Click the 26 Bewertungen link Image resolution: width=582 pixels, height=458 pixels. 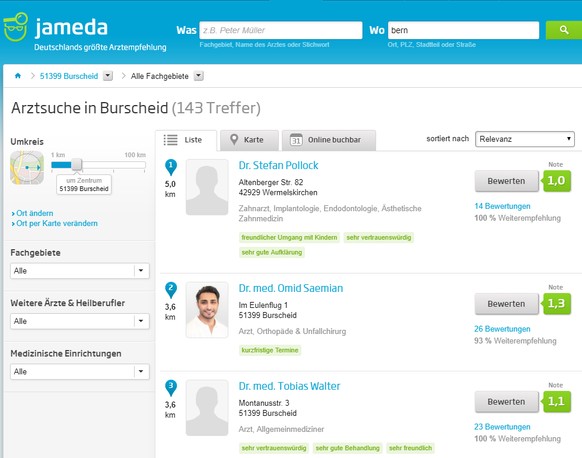coord(502,329)
